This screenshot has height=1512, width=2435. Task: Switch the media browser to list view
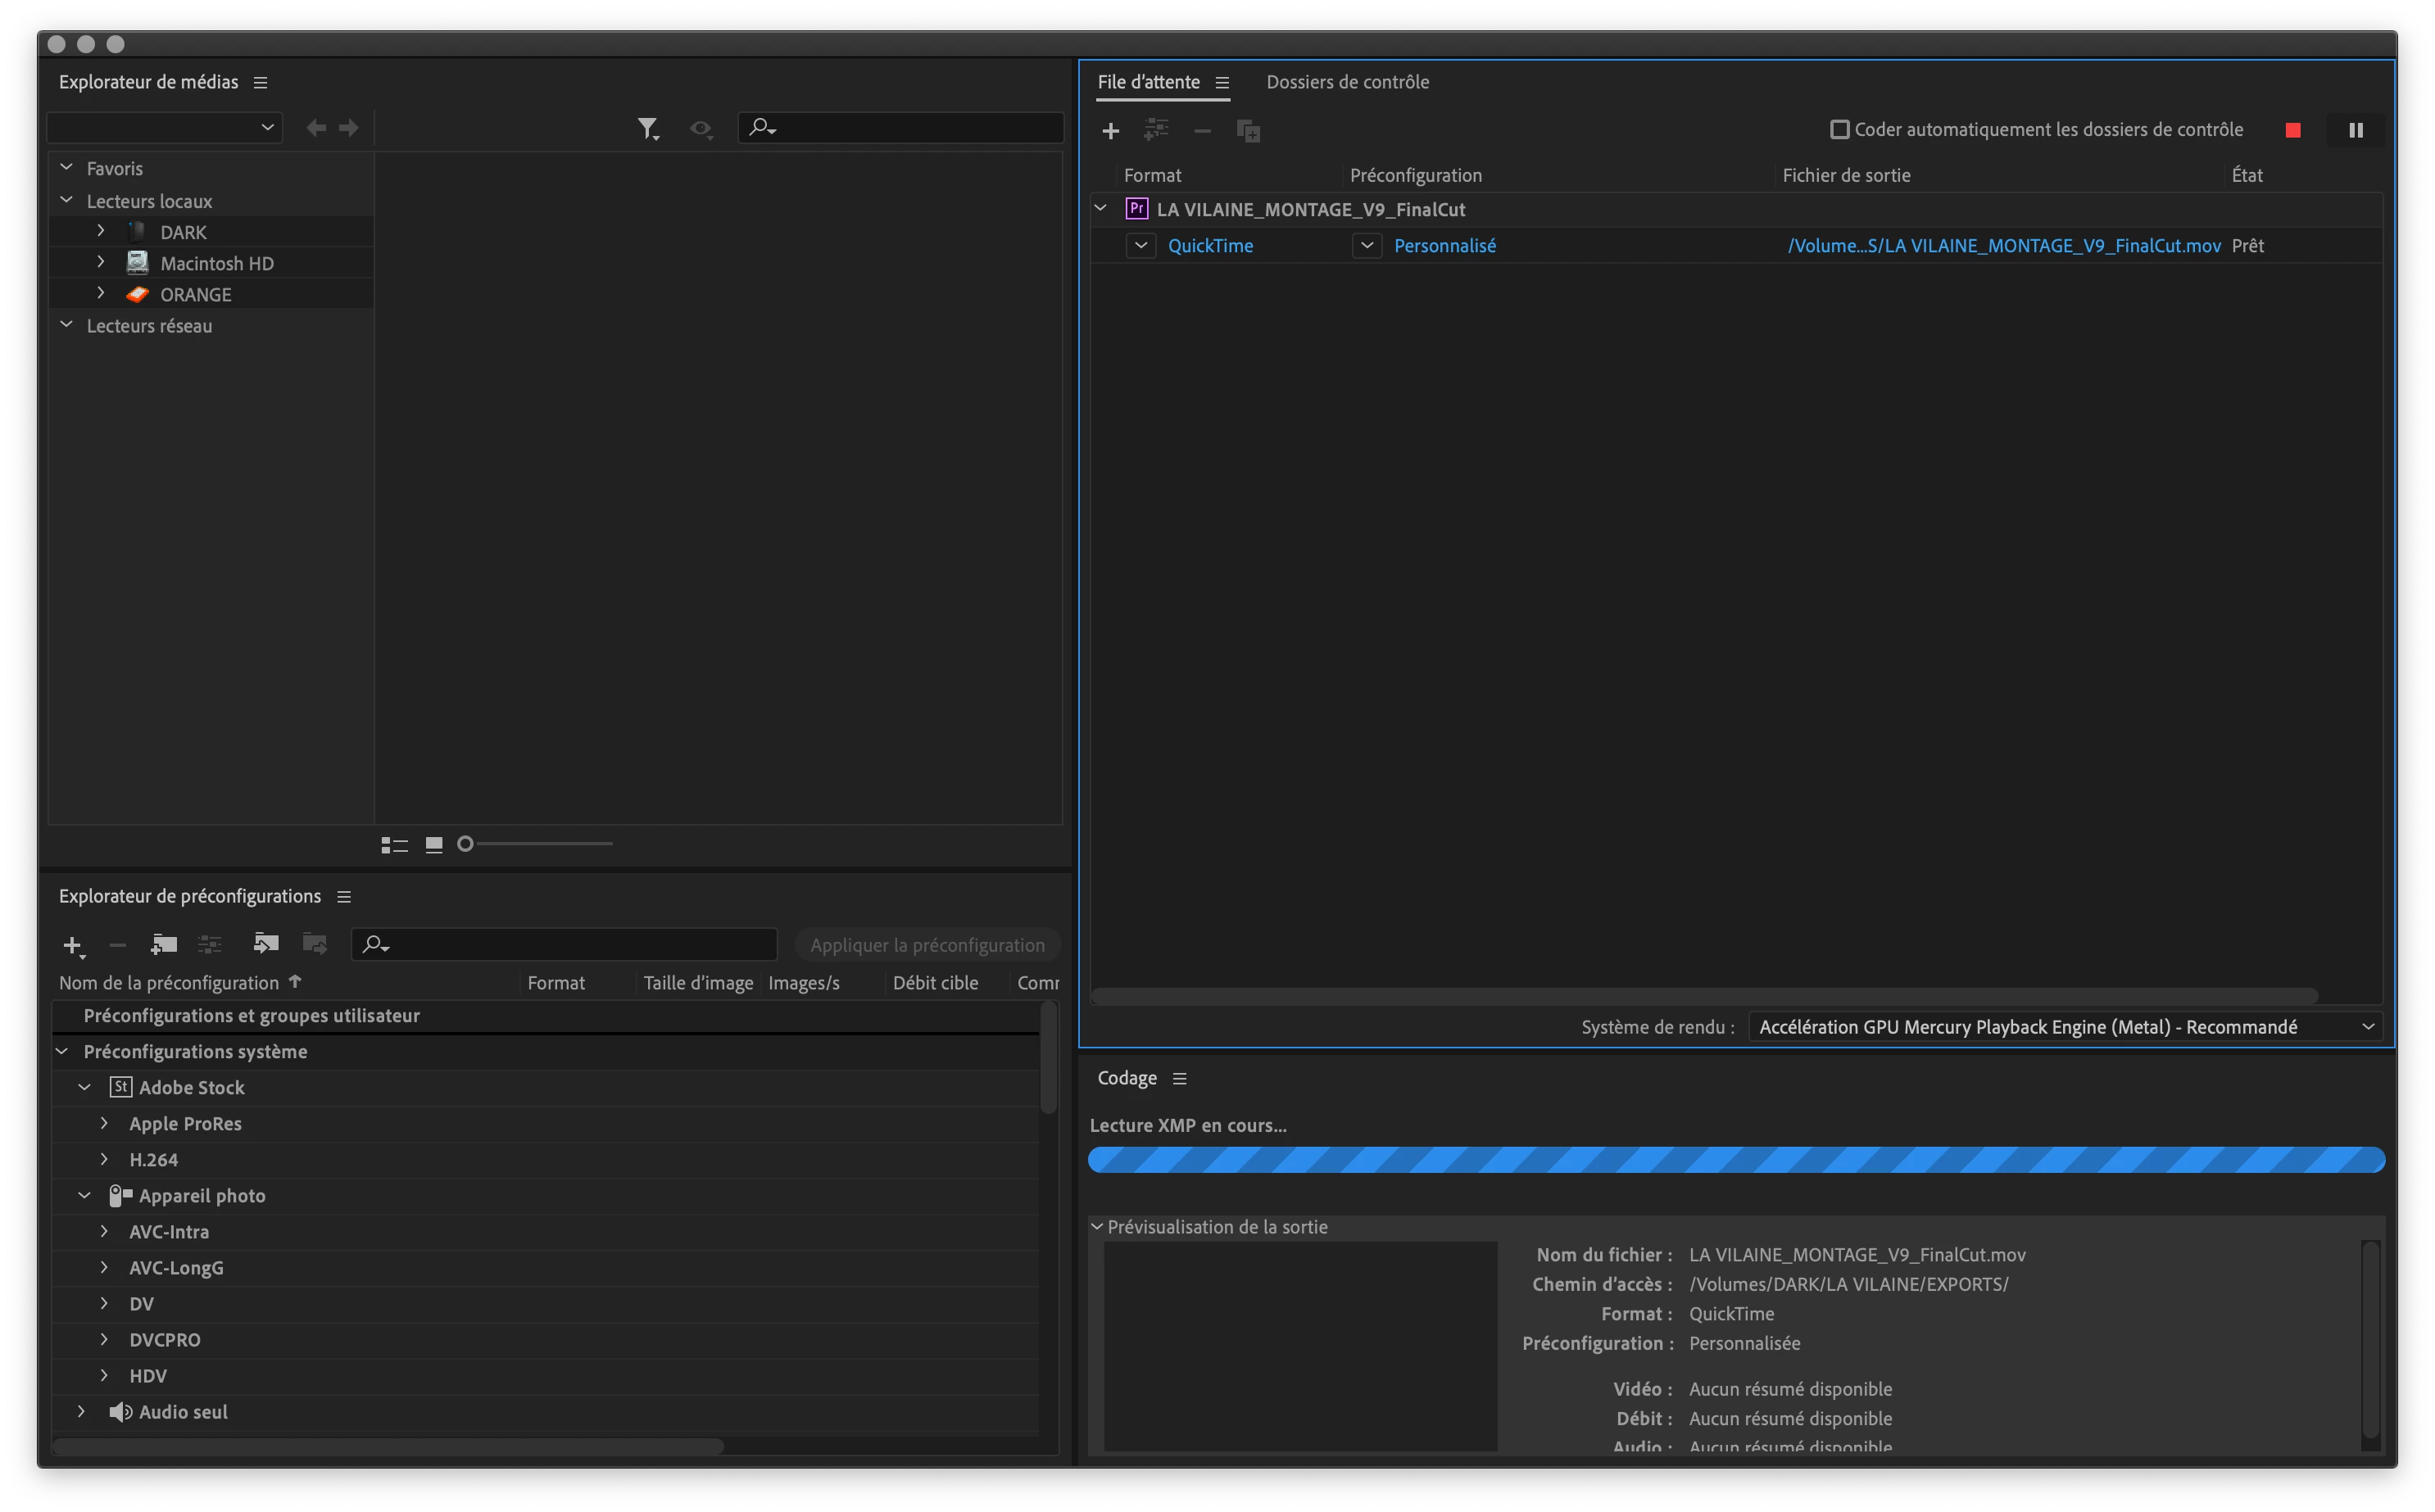(394, 845)
